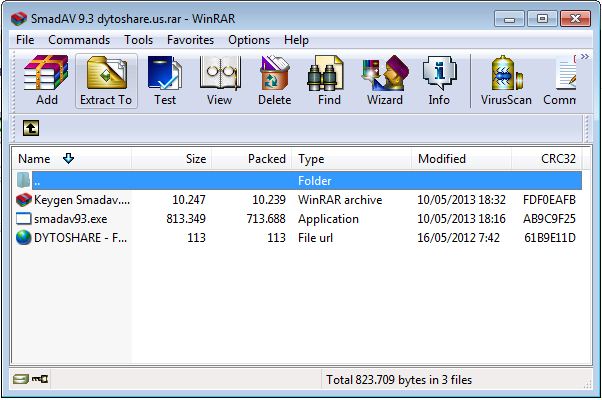
Task: Sort by the Modified column header
Action: tap(461, 159)
